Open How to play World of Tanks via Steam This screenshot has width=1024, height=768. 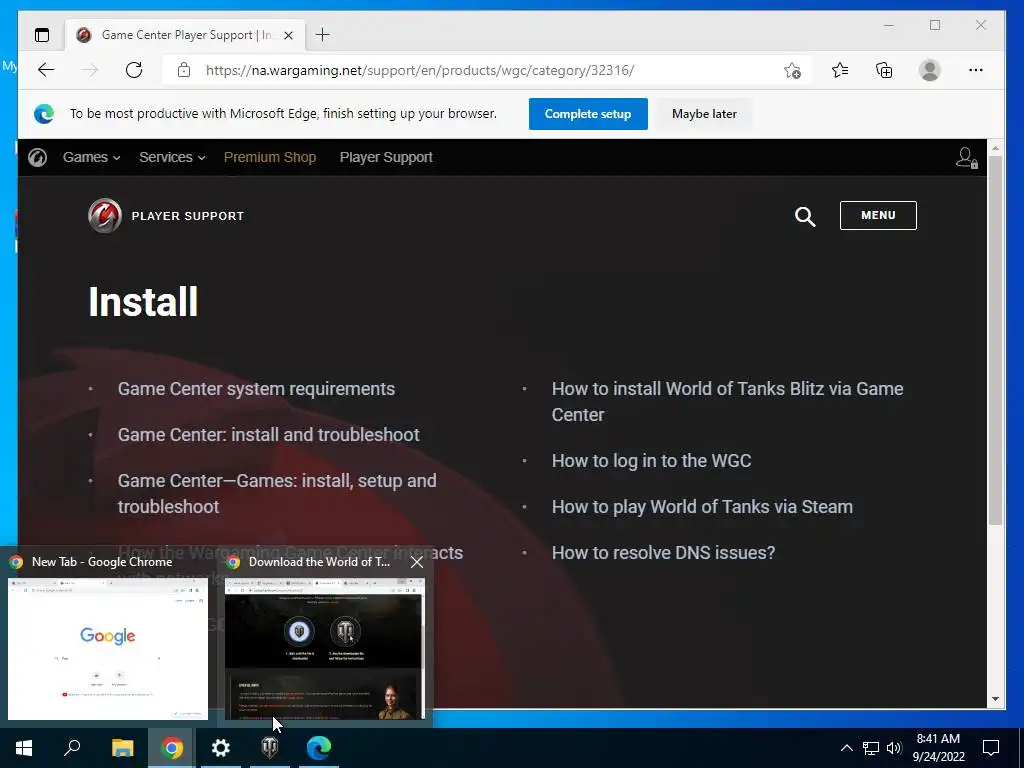(702, 507)
